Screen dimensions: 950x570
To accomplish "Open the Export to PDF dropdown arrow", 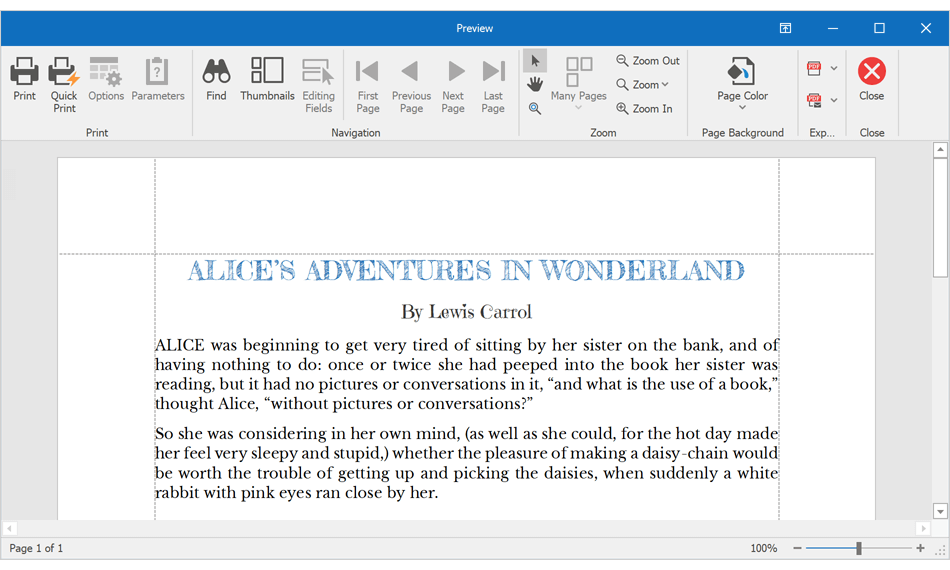I will pyautogui.click(x=834, y=69).
